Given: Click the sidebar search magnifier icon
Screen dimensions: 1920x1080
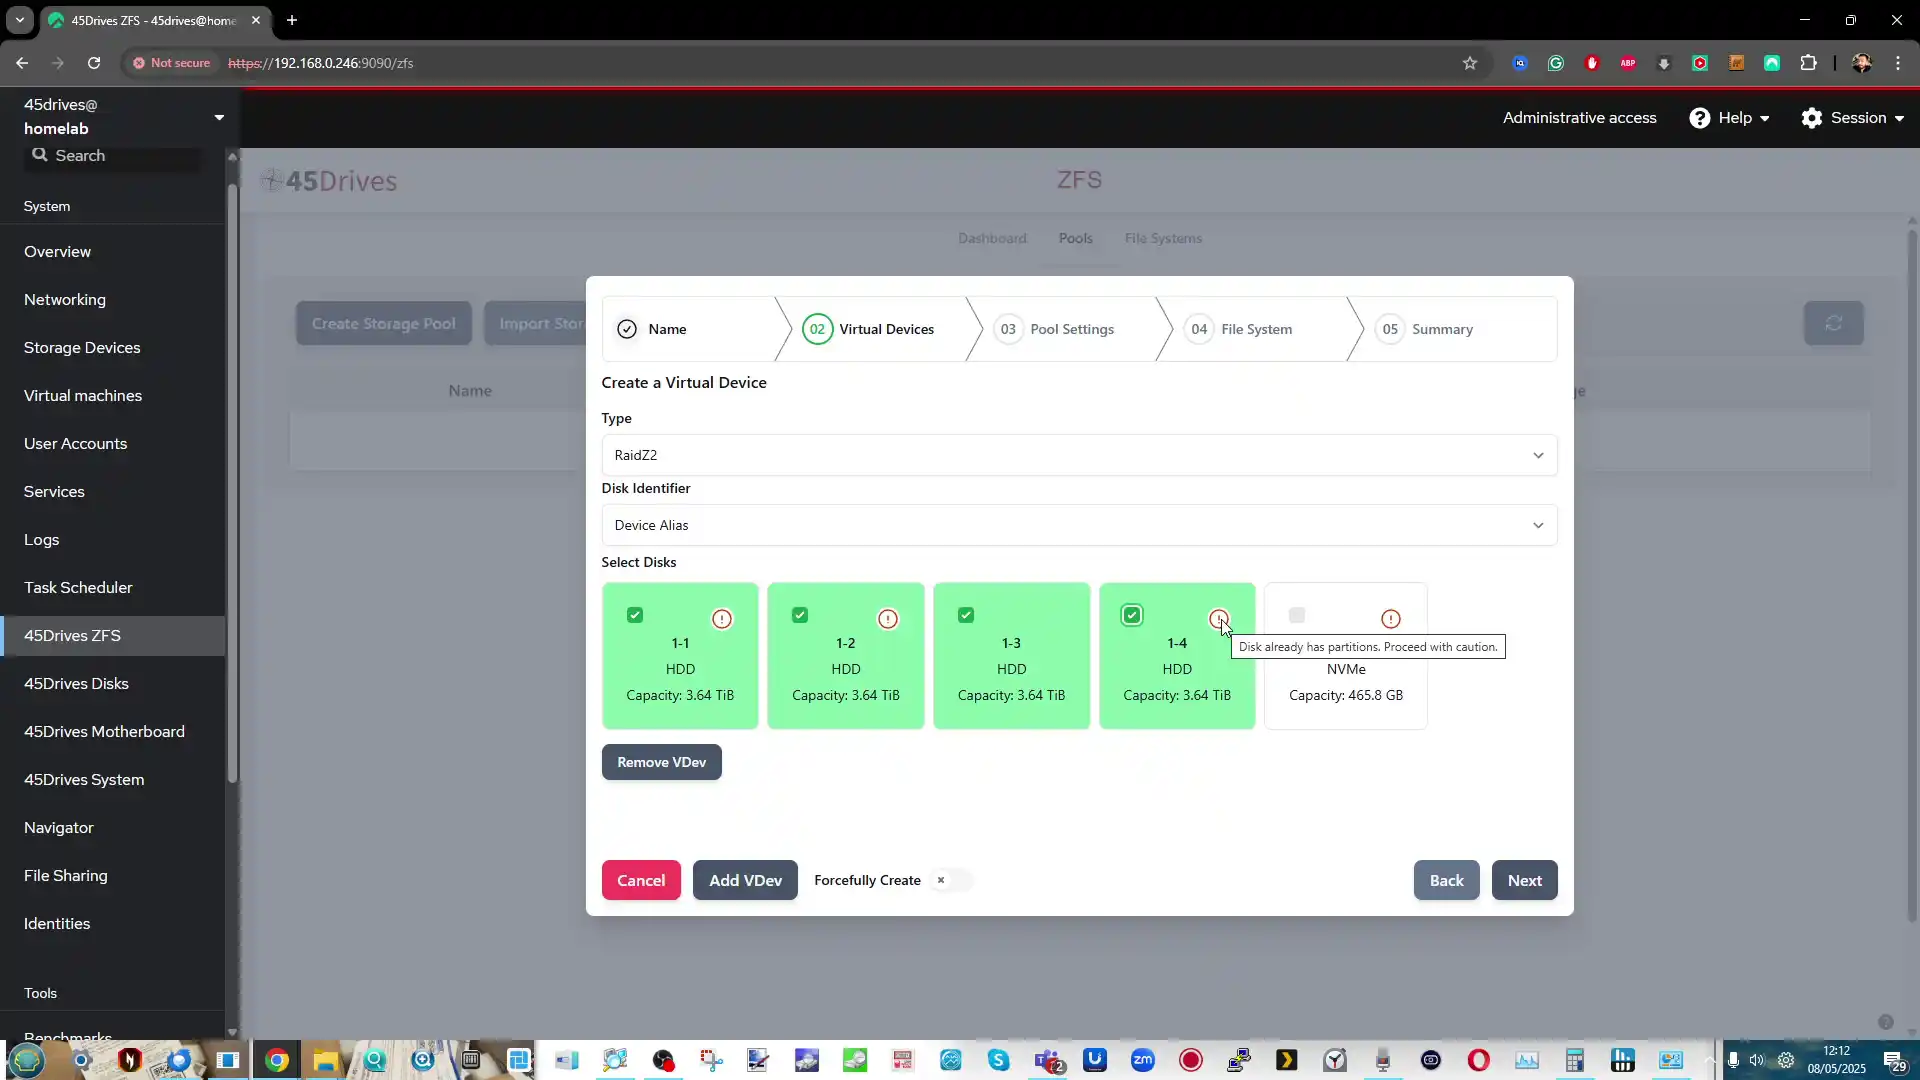Looking at the screenshot, I should (40, 155).
